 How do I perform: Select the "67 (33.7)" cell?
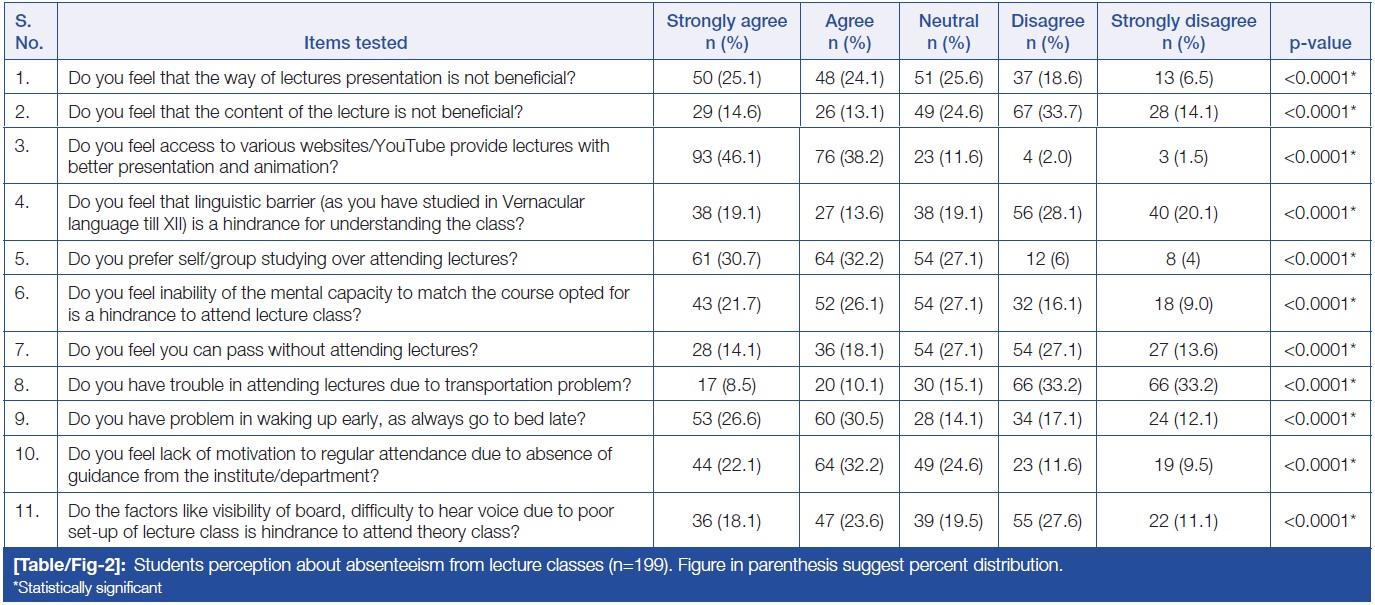[1047, 113]
